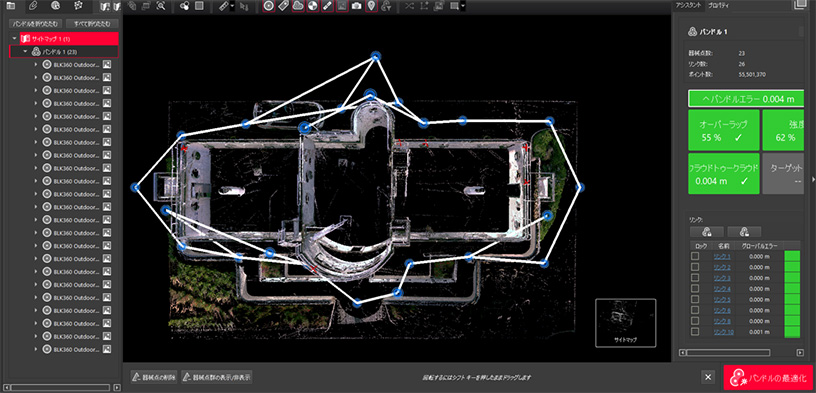The height and width of the screenshot is (393, 816).
Task: Select the ruler measure tool
Action: 223,6
